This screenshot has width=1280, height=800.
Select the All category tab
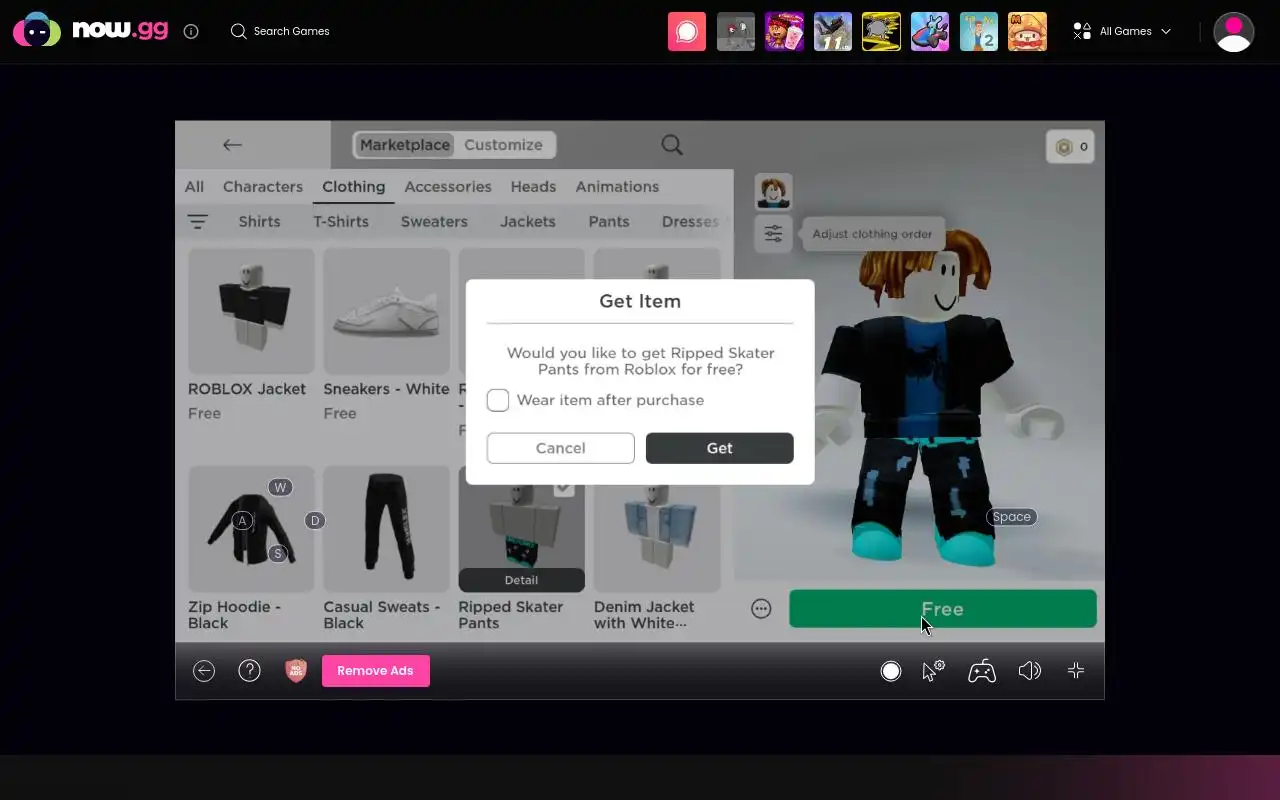coord(194,187)
